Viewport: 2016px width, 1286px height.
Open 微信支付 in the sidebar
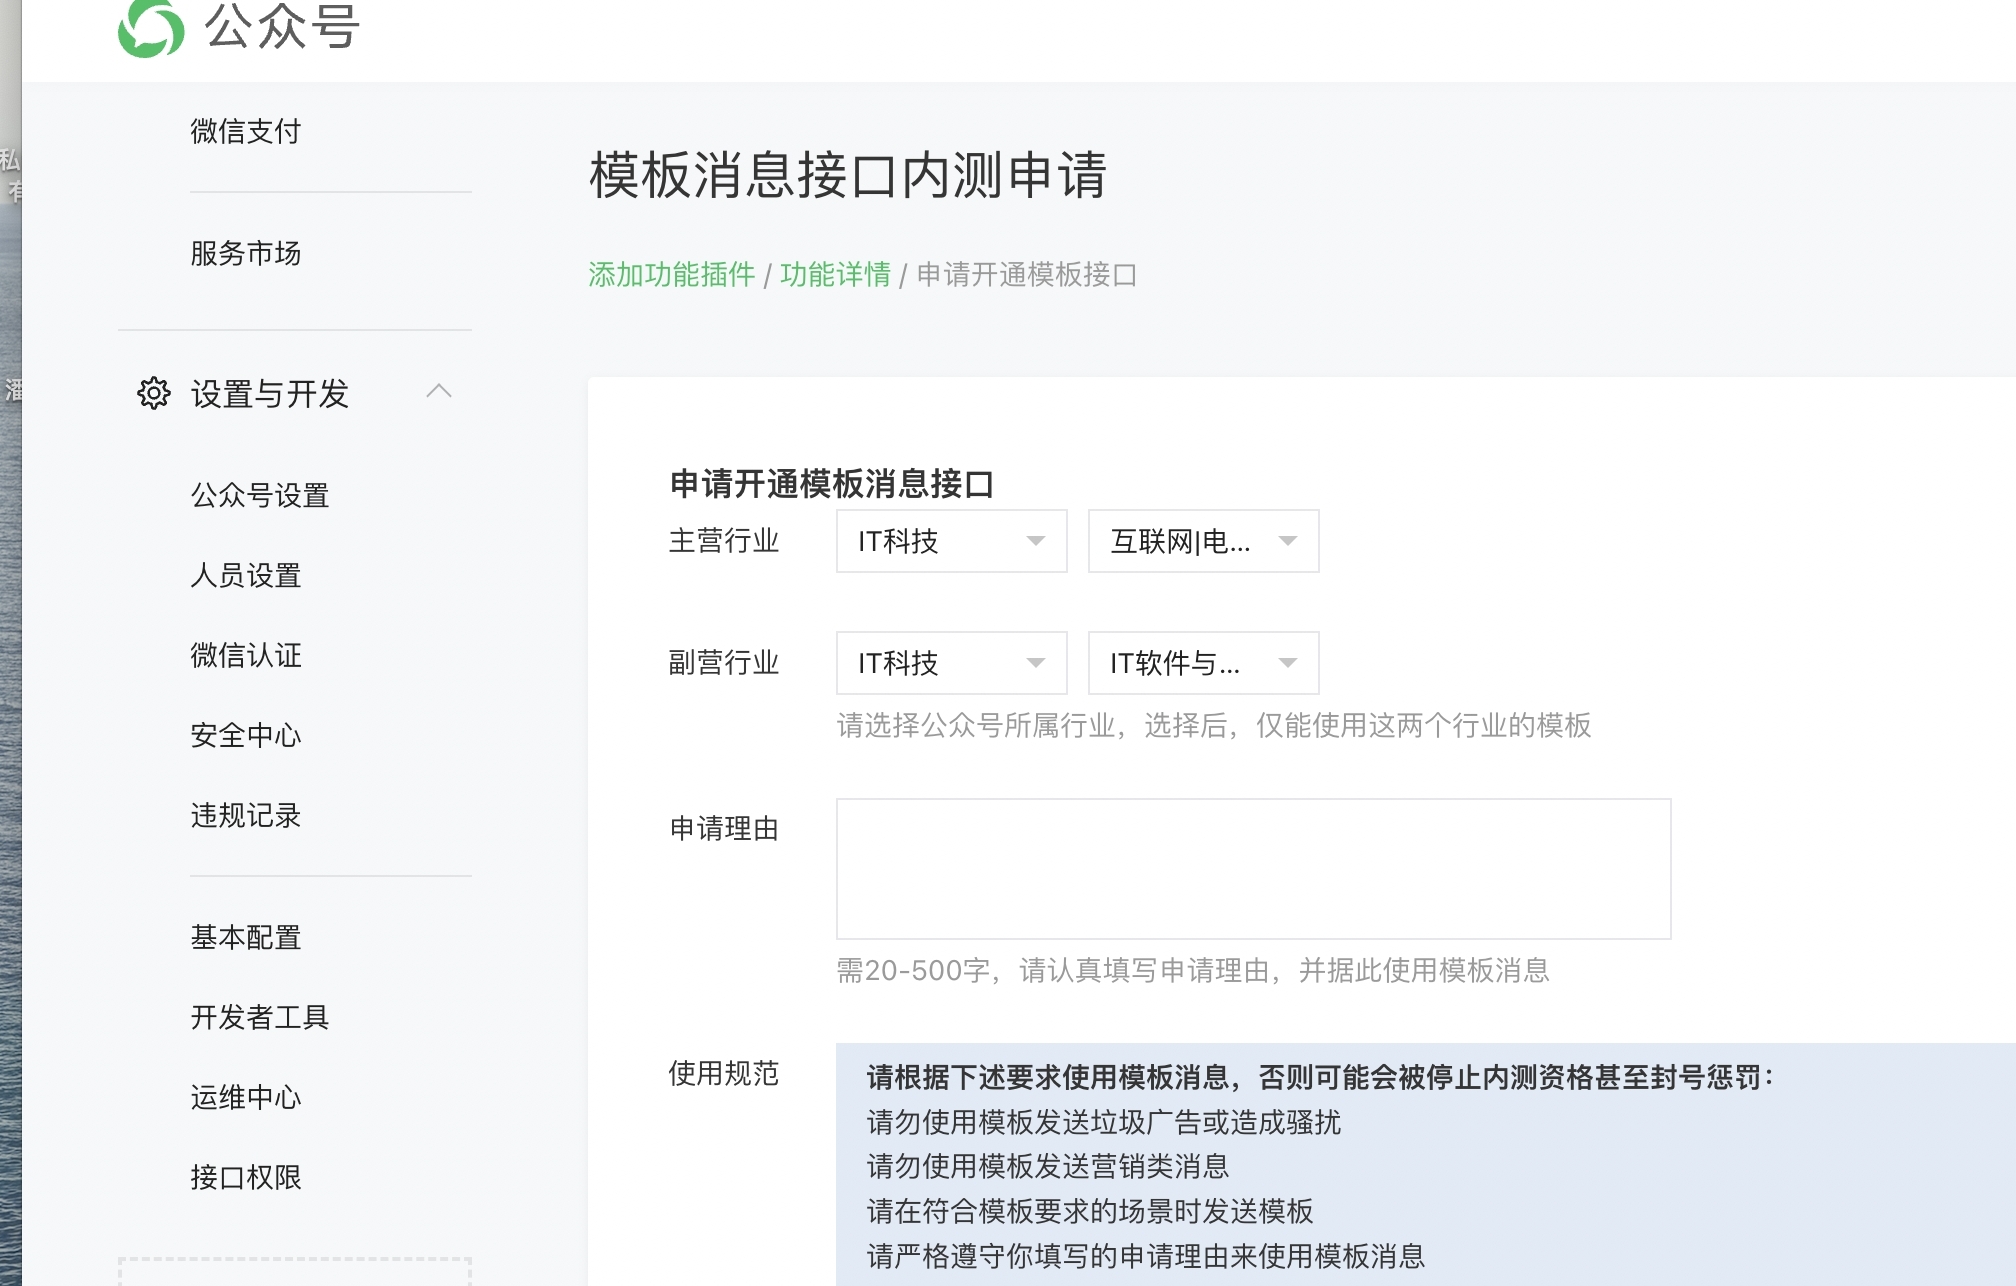[246, 131]
